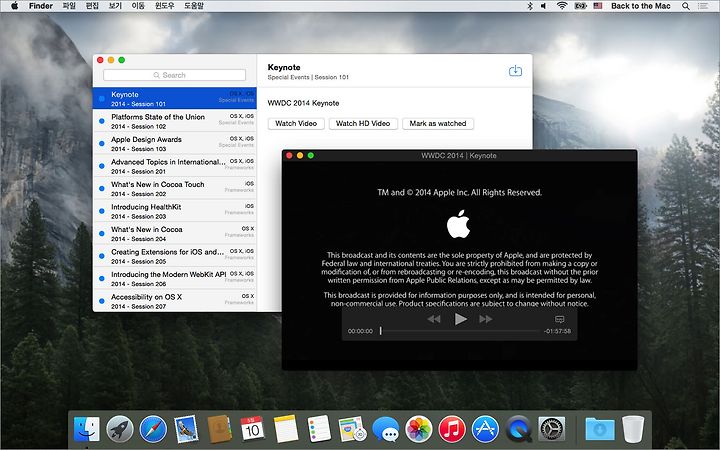Select What's New in Cocoa Session 204

[x=174, y=233]
